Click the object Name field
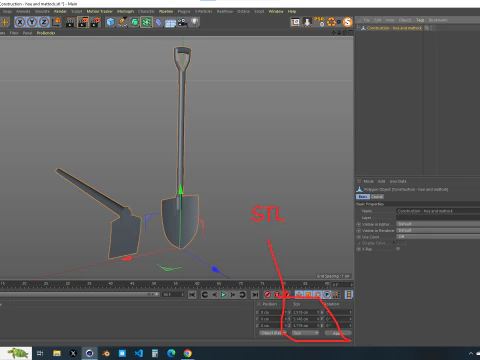Viewport: 480px width, 360px height. pyautogui.click(x=438, y=211)
